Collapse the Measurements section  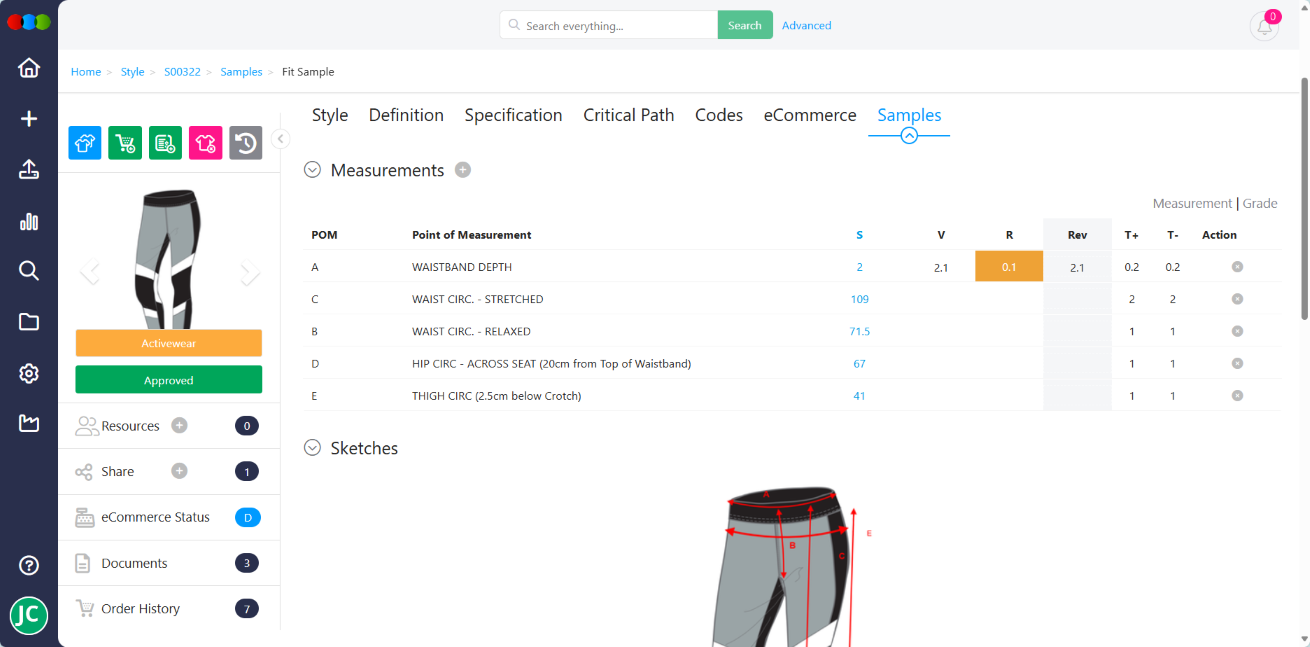pyautogui.click(x=312, y=170)
